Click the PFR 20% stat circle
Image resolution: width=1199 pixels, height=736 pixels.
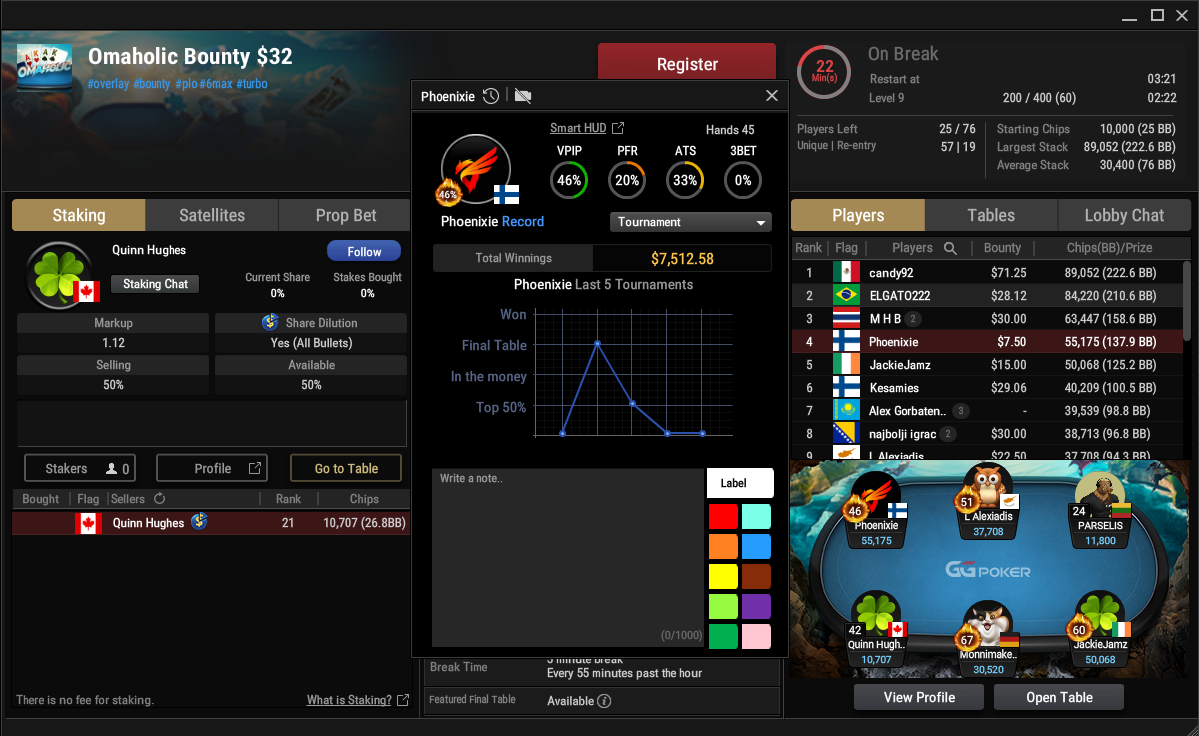pos(627,180)
